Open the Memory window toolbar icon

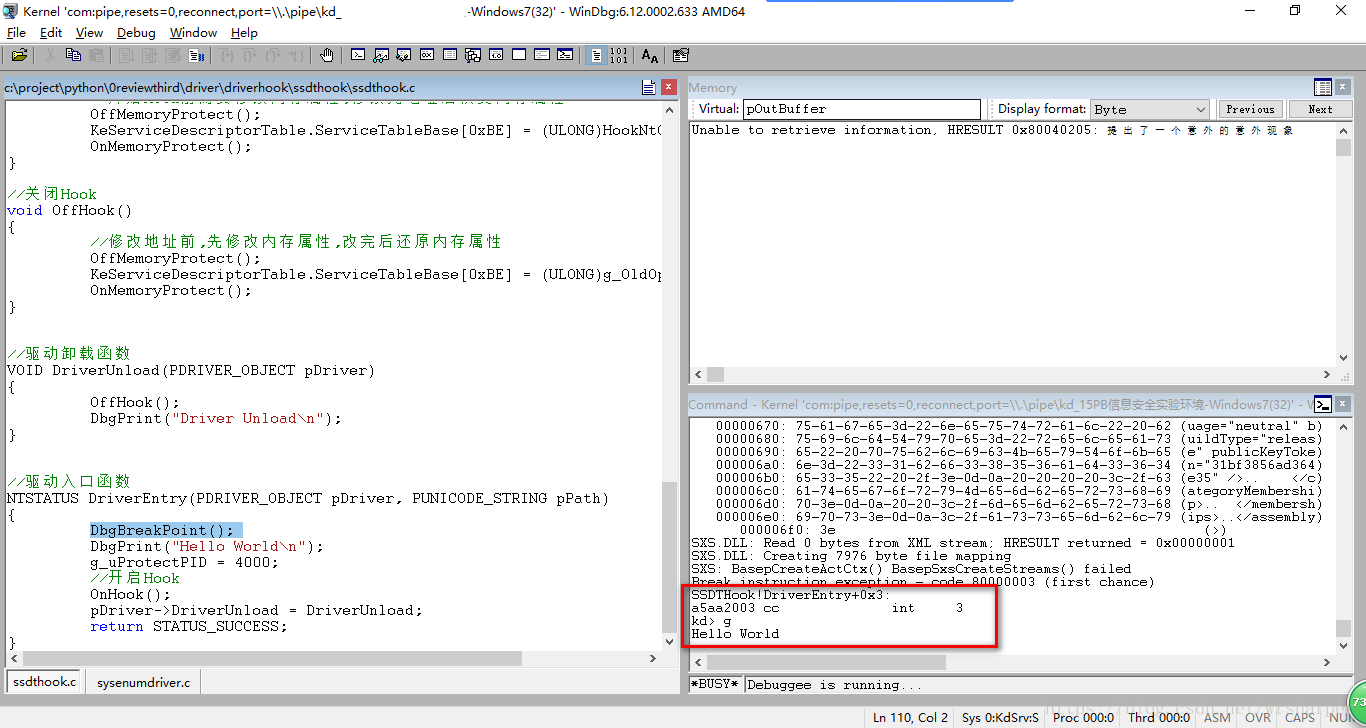(450, 55)
